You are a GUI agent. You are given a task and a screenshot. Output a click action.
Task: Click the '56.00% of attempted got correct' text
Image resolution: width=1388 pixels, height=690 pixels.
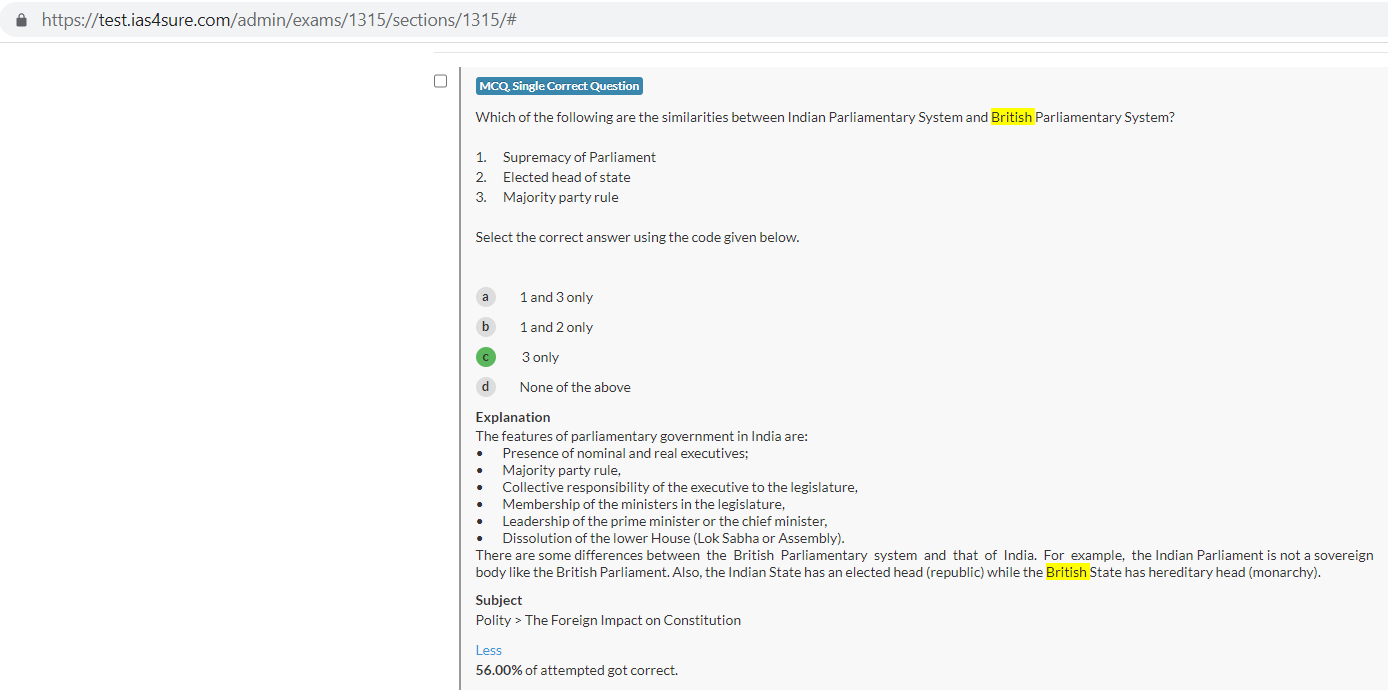576,670
